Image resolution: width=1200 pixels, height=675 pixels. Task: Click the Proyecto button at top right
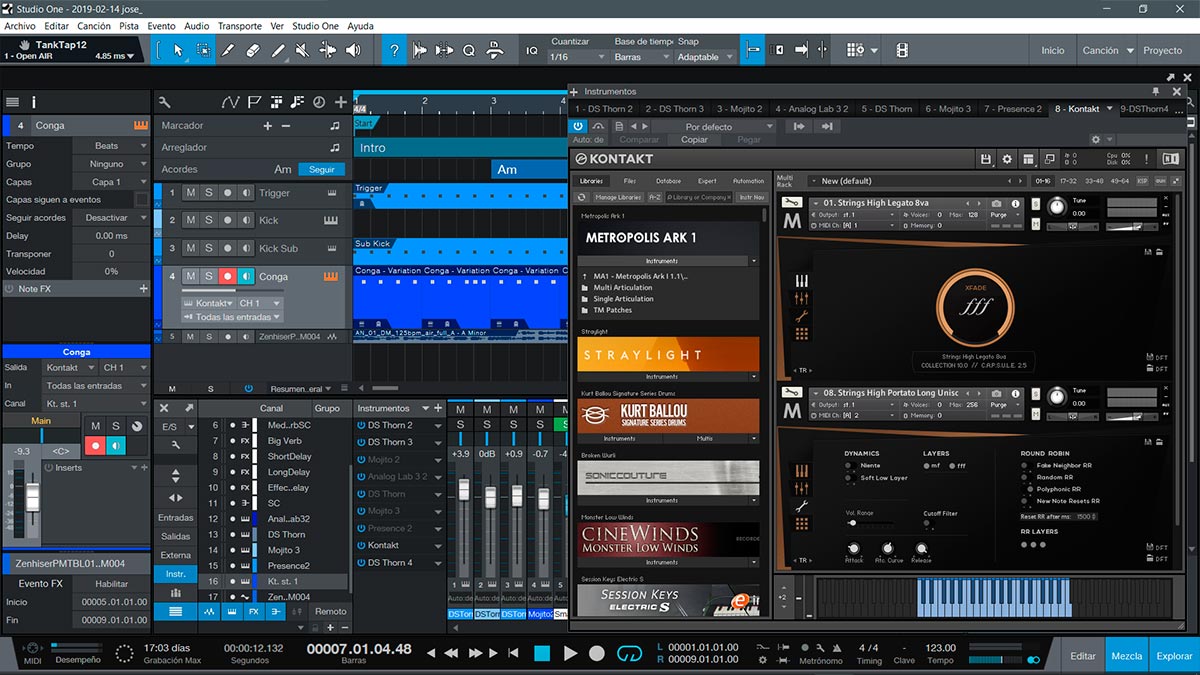coord(1162,50)
